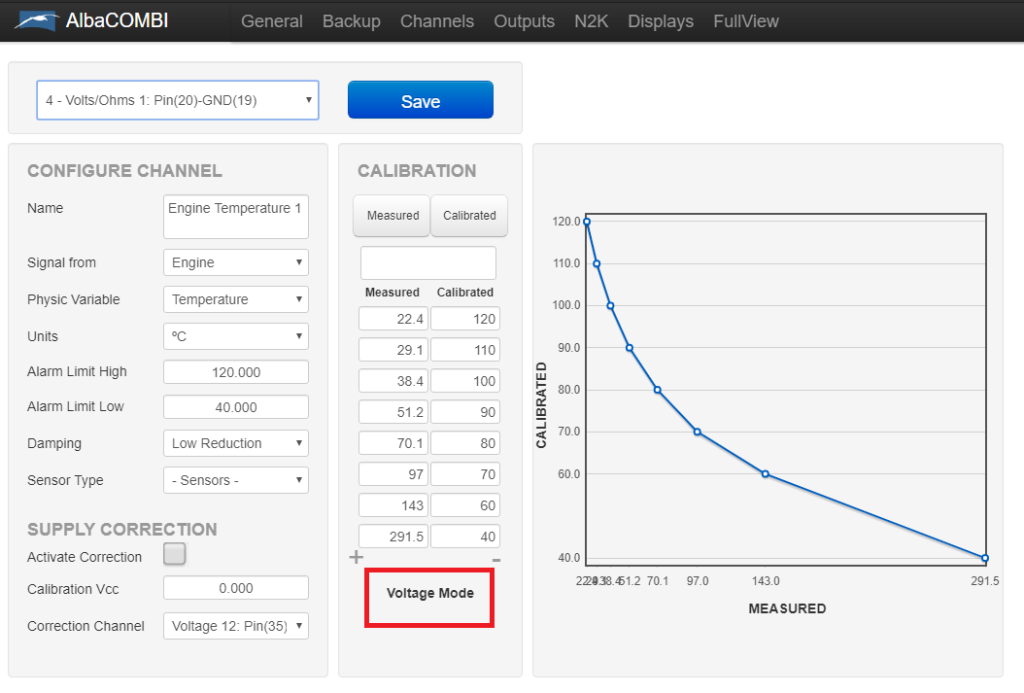The image size is (1024, 693).
Task: Click the 291.5 data point on chart
Action: click(x=985, y=558)
